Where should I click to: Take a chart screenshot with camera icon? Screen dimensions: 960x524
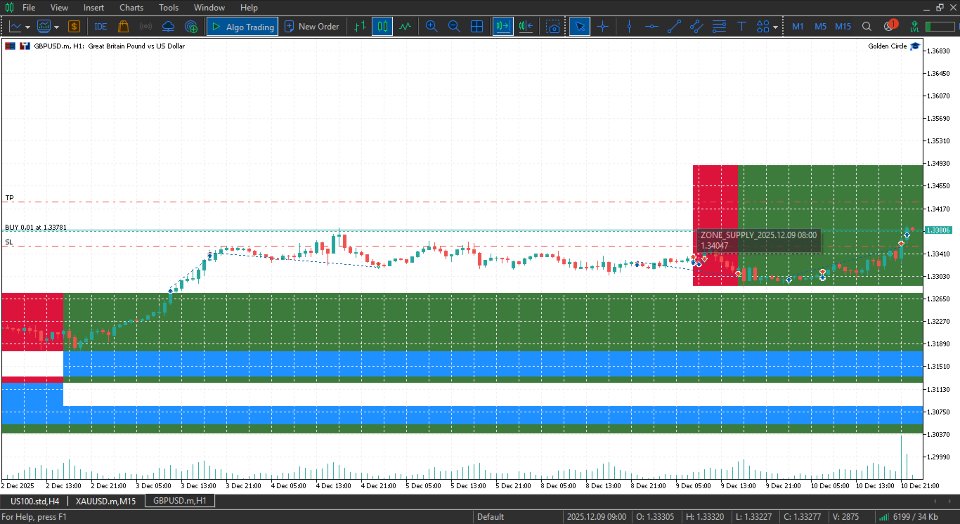click(553, 26)
